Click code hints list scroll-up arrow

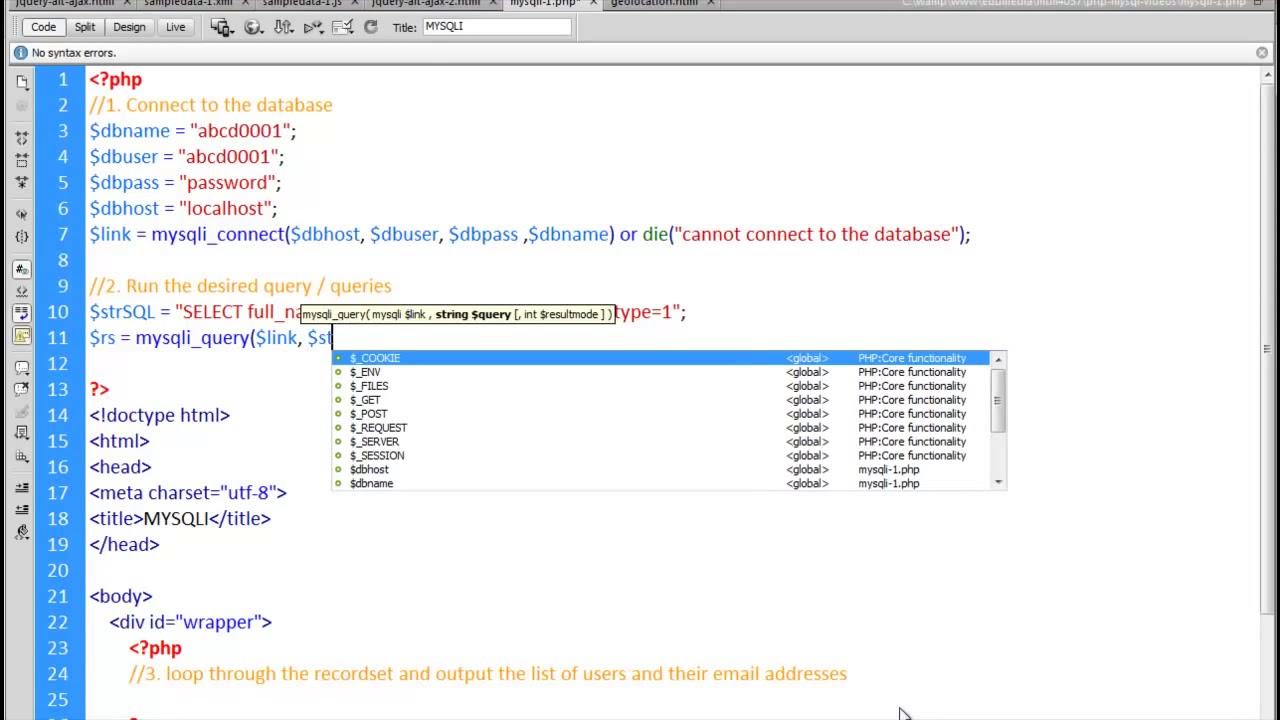tap(998, 359)
